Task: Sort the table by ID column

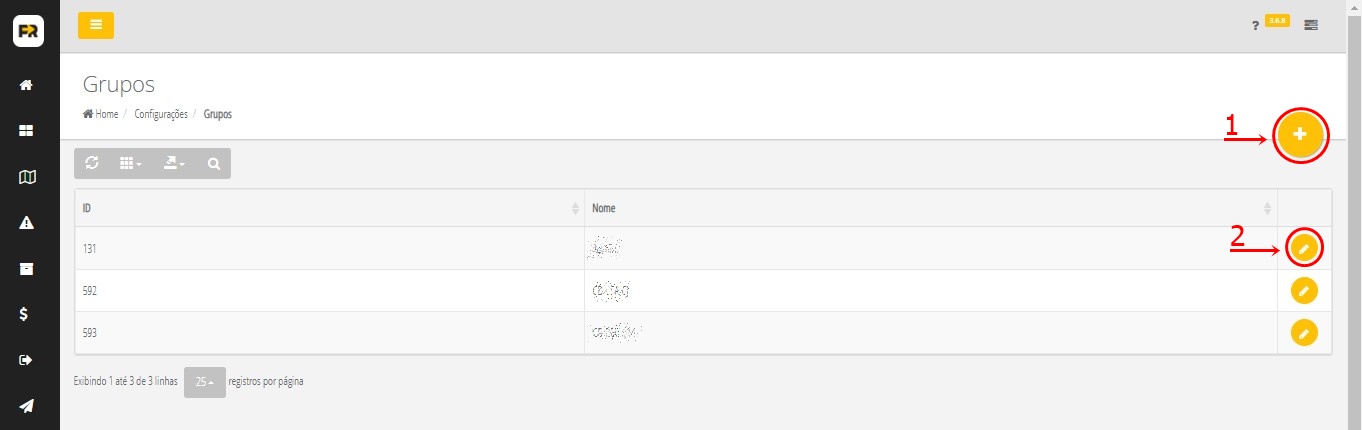Action: click(328, 208)
